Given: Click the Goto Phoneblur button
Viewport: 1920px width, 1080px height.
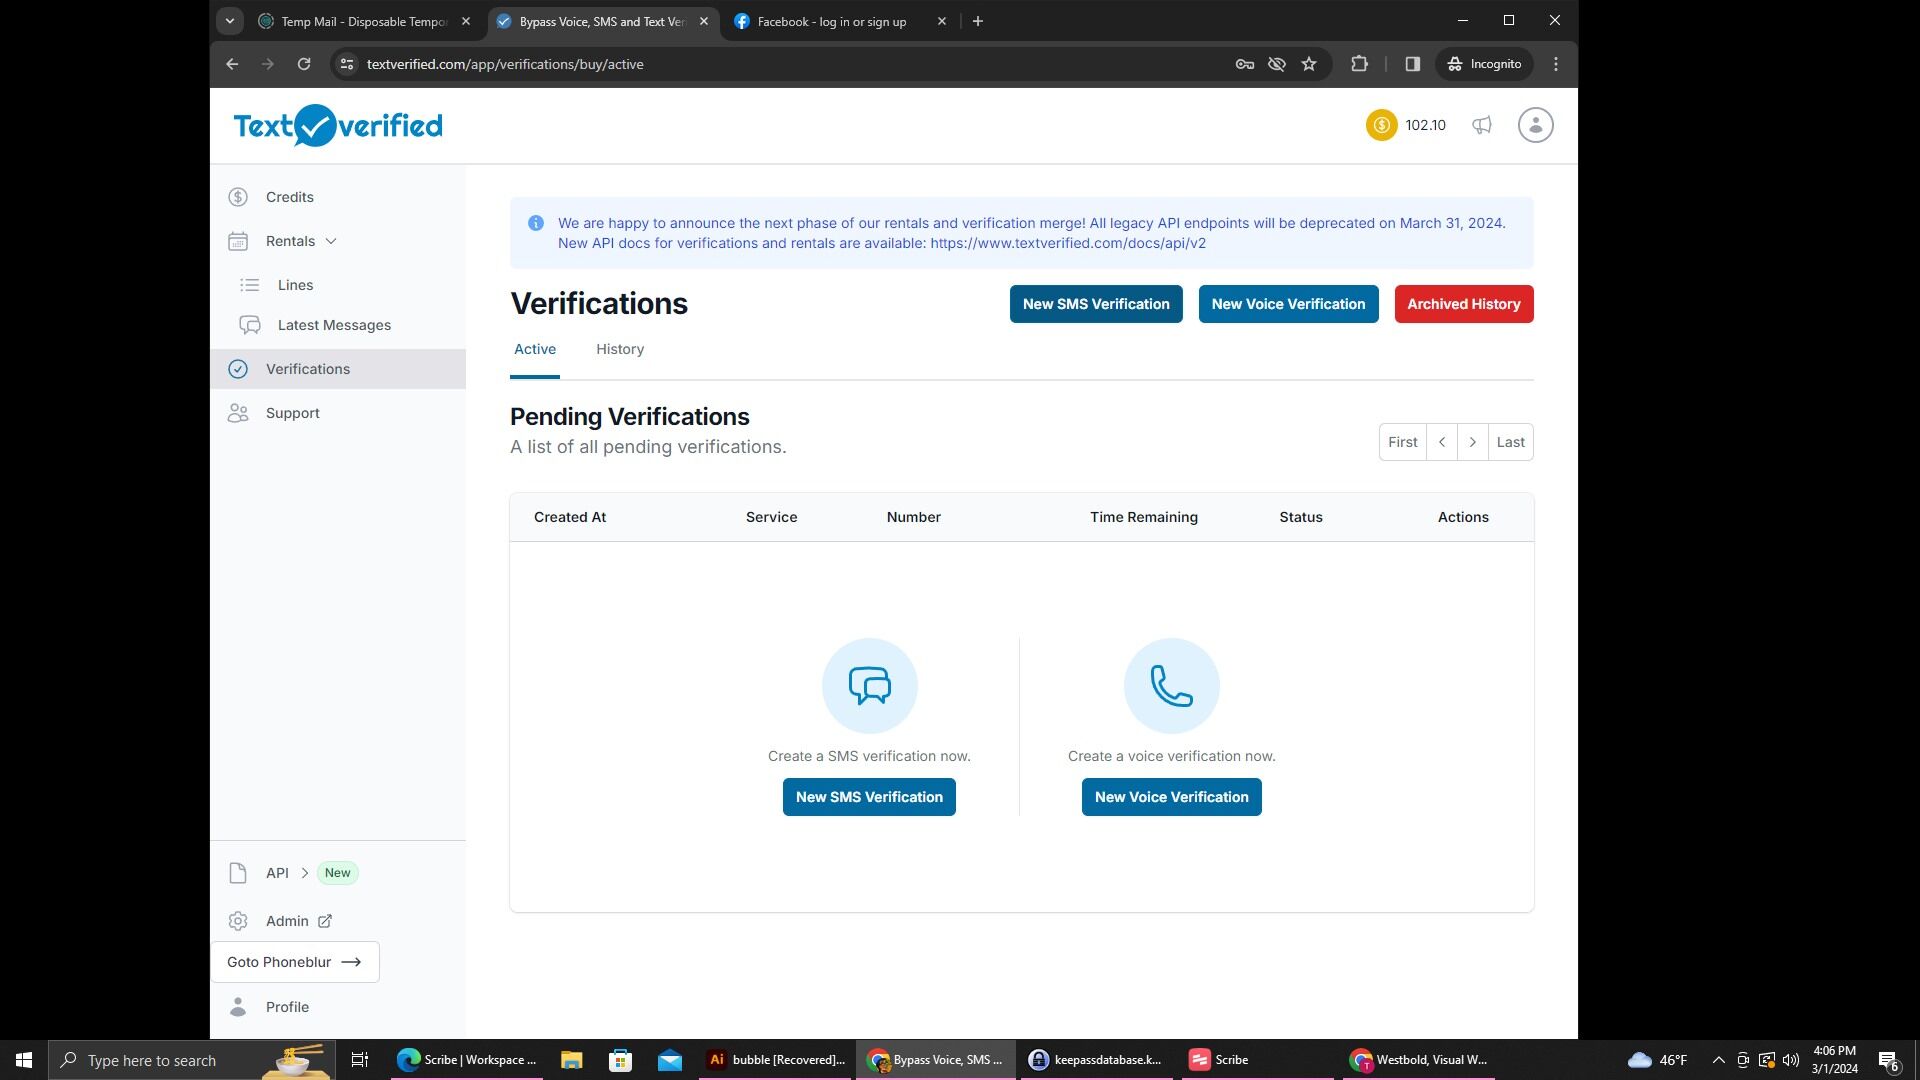Looking at the screenshot, I should tap(294, 961).
